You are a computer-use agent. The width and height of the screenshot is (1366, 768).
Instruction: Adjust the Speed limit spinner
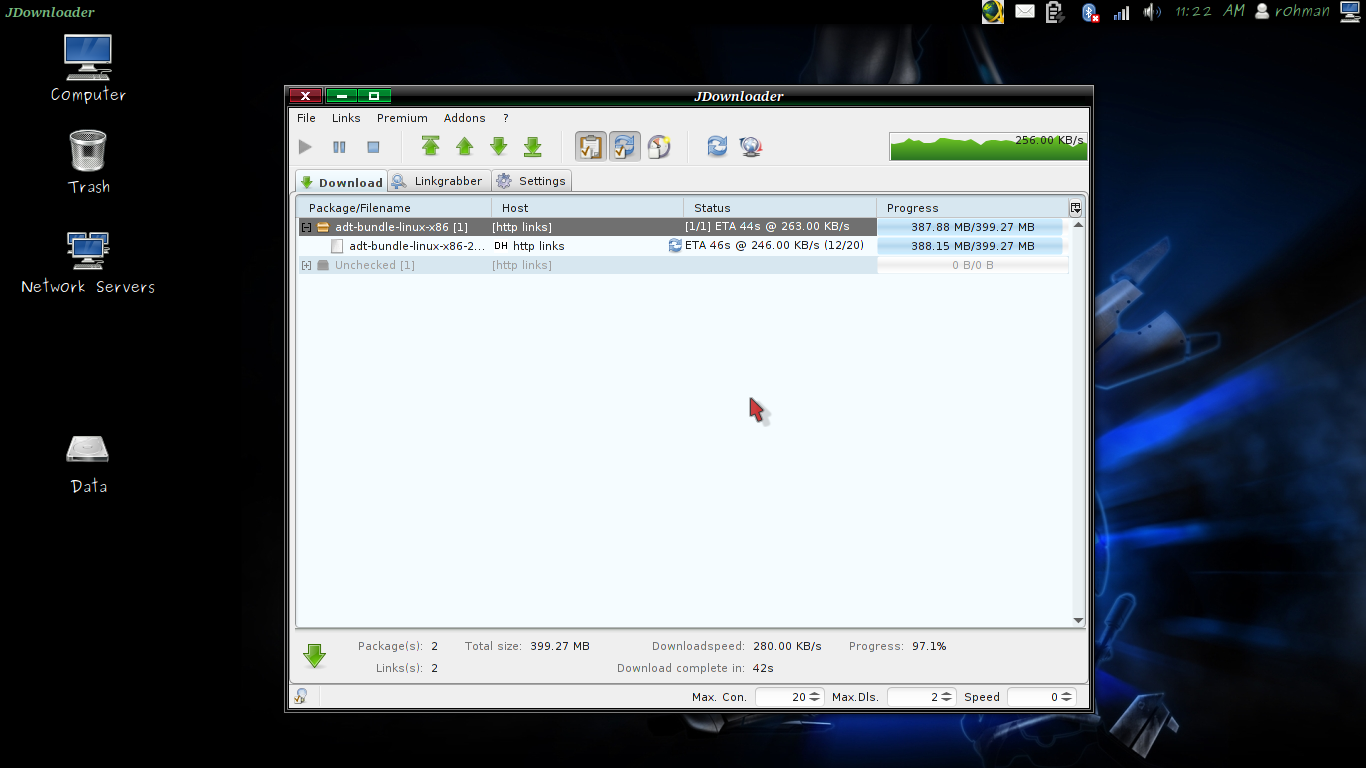point(1042,697)
